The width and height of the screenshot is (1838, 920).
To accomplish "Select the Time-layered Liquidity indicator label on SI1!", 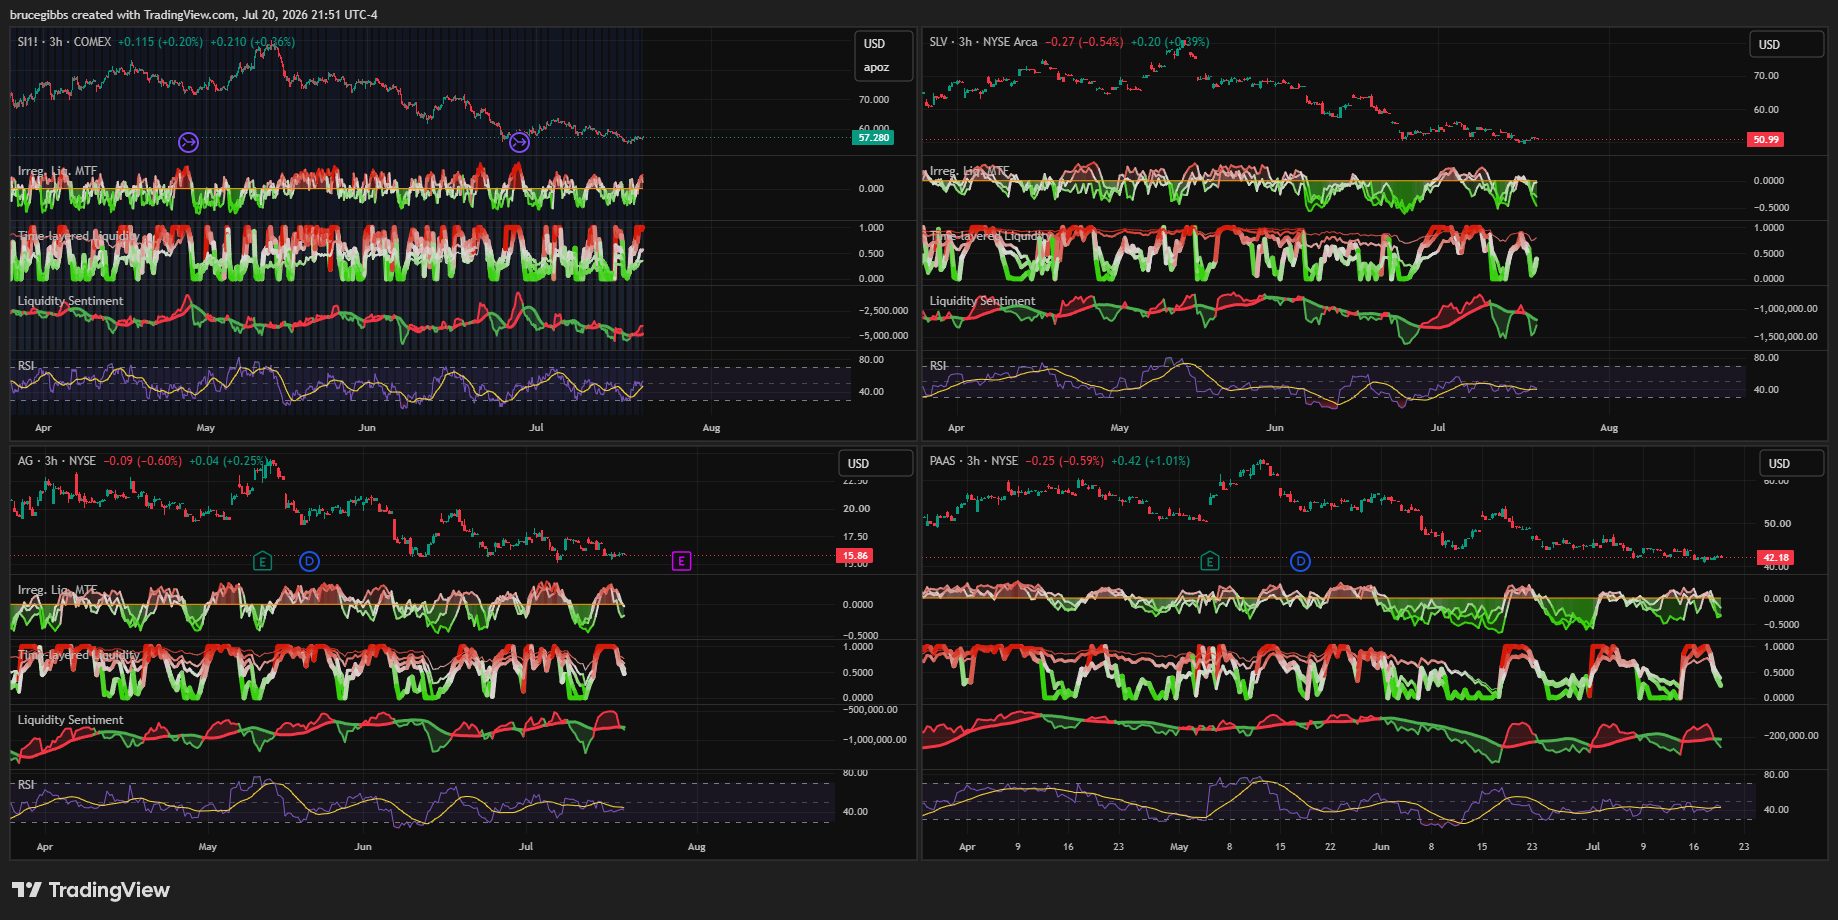I will [78, 236].
